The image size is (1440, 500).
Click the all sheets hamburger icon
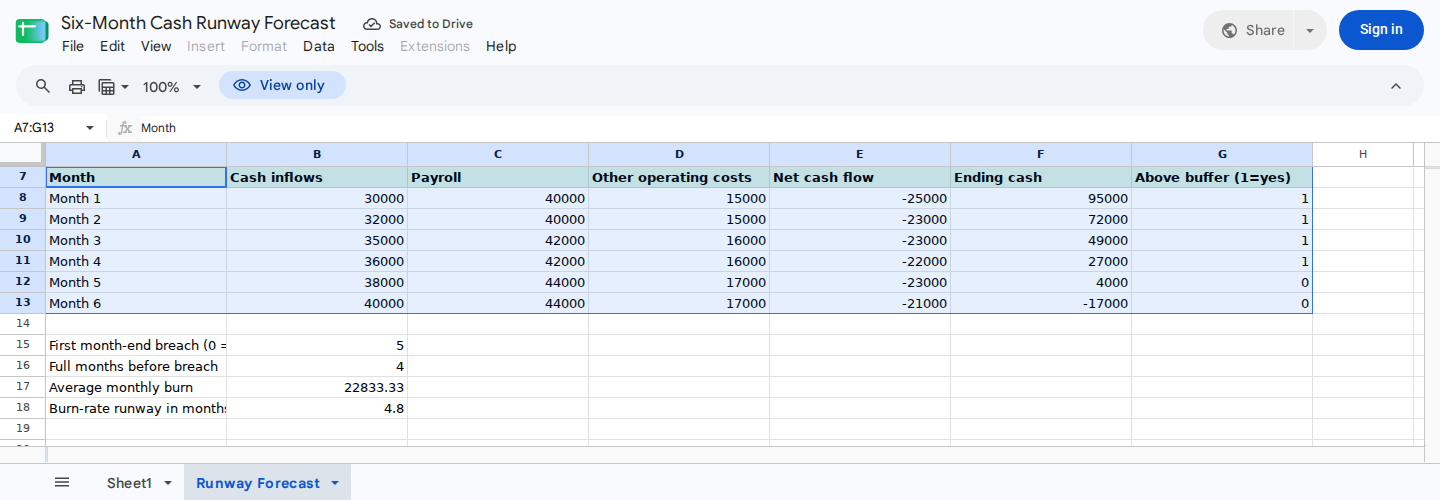[62, 483]
